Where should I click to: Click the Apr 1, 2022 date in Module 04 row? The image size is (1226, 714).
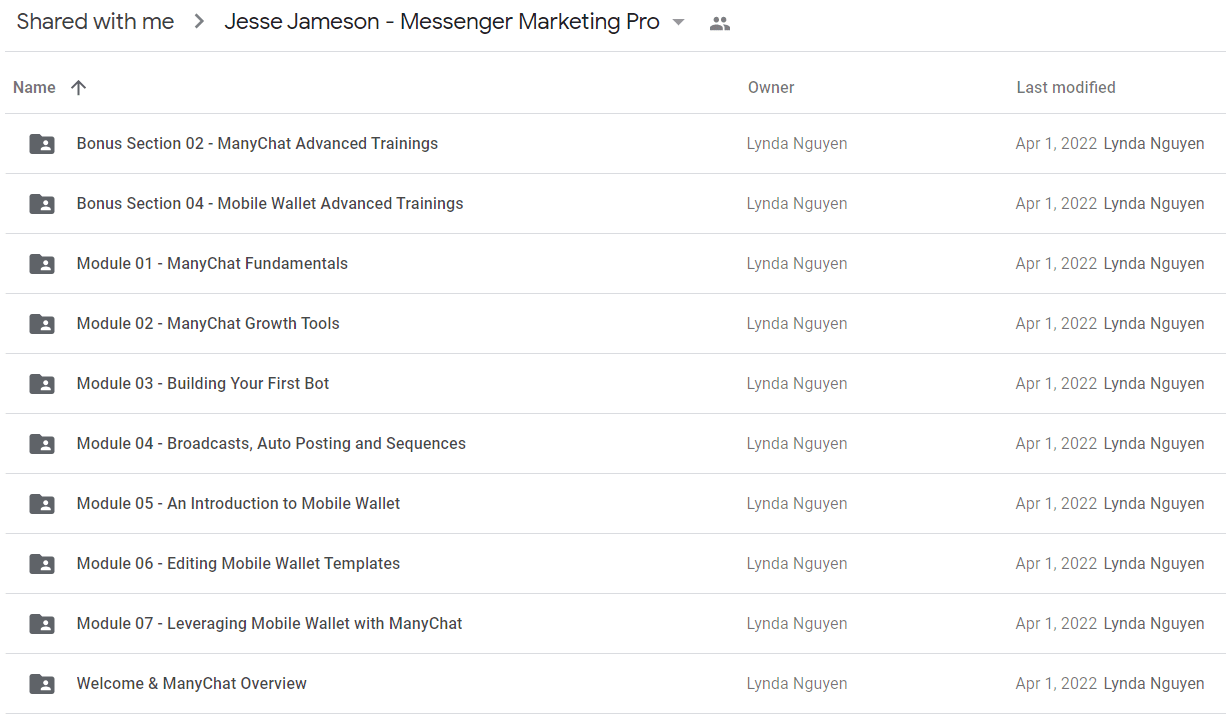(1056, 443)
